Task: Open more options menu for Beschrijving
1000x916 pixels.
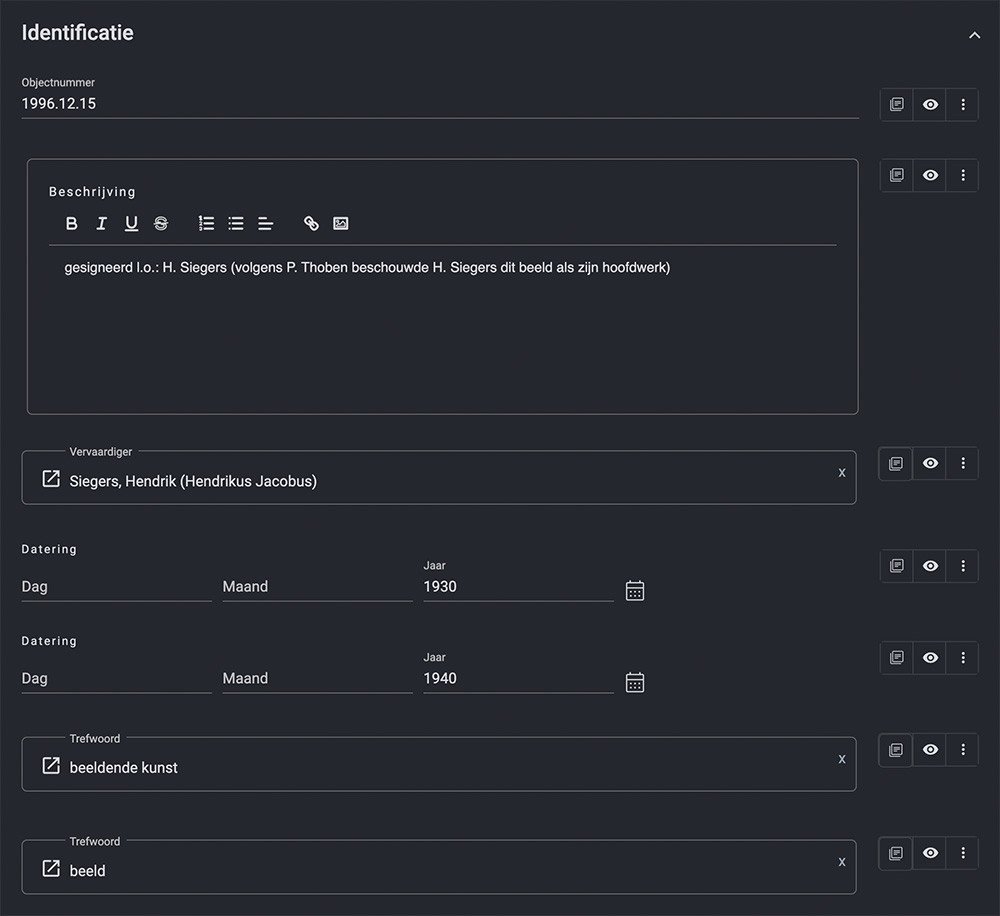Action: tap(963, 175)
